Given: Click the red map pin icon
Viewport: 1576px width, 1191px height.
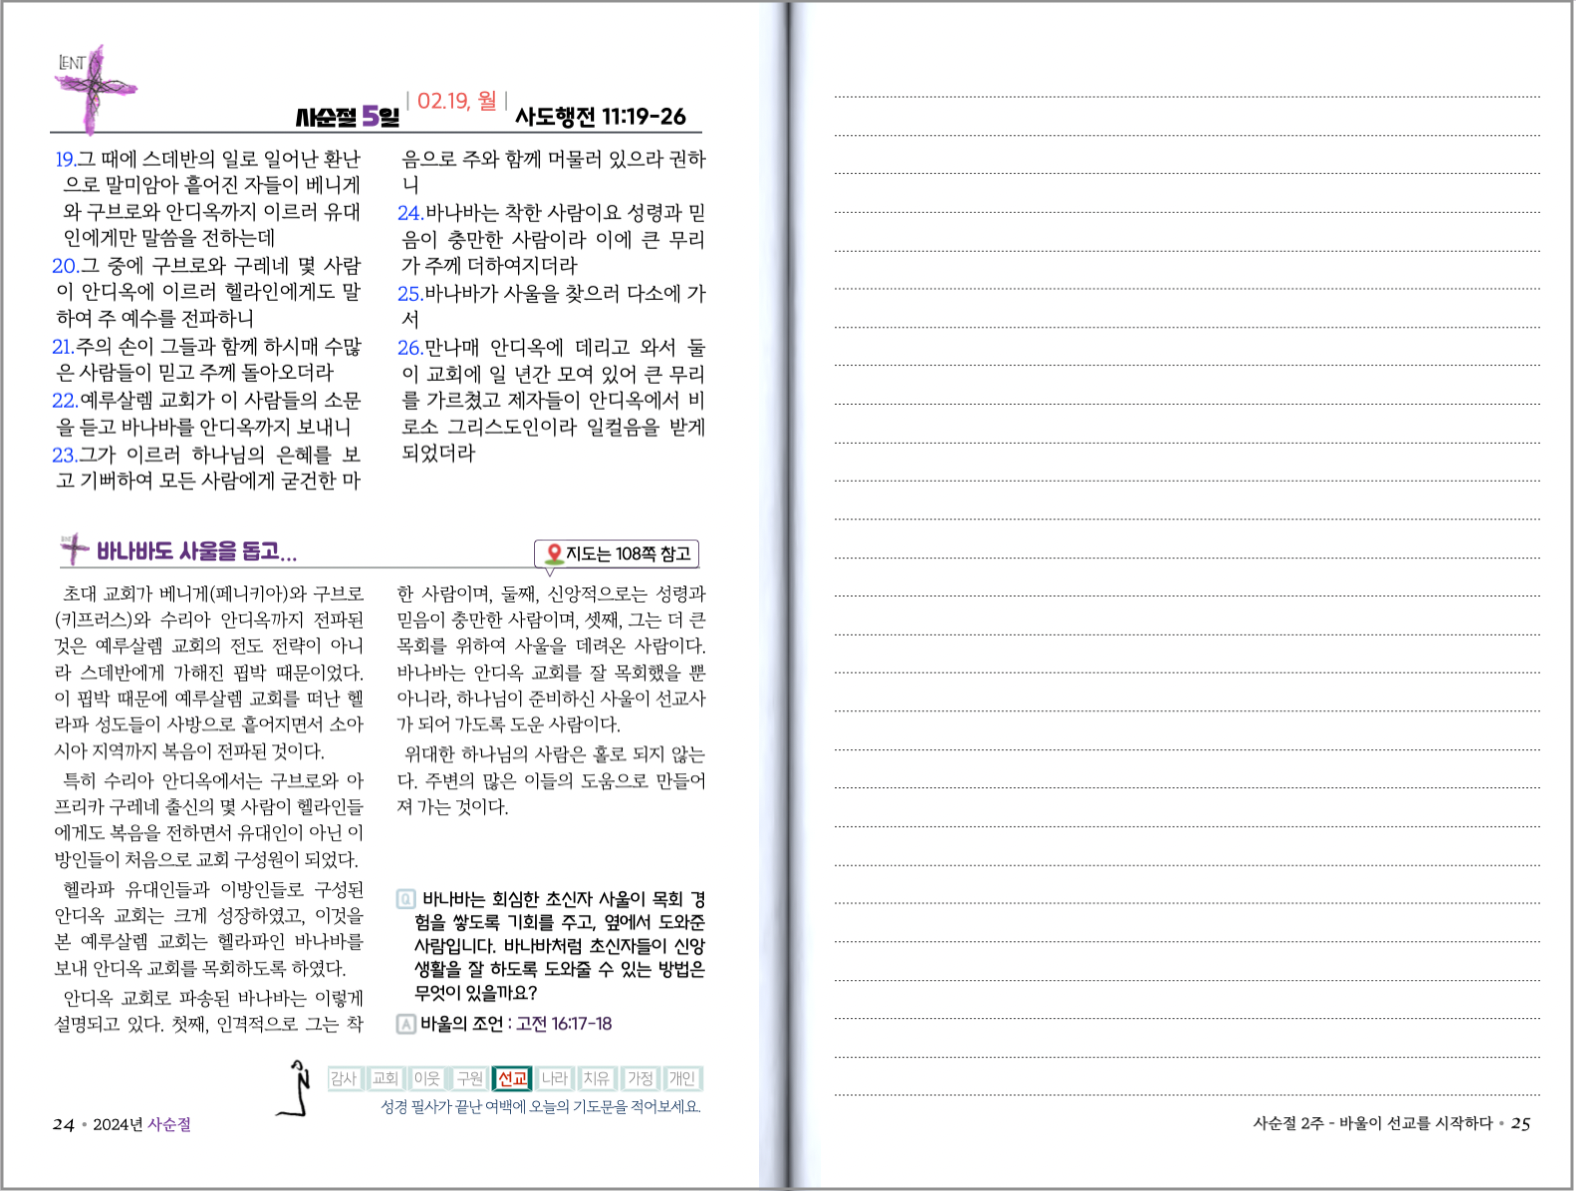Looking at the screenshot, I should coord(553,554).
